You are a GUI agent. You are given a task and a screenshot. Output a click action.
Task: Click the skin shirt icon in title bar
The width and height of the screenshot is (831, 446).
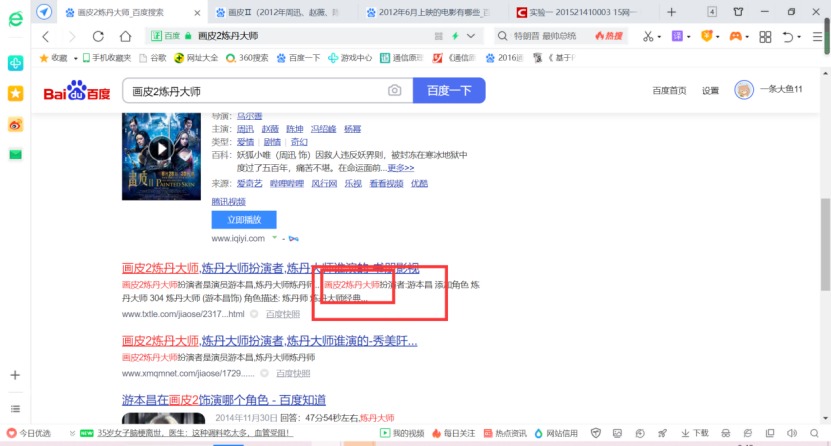[x=738, y=12]
